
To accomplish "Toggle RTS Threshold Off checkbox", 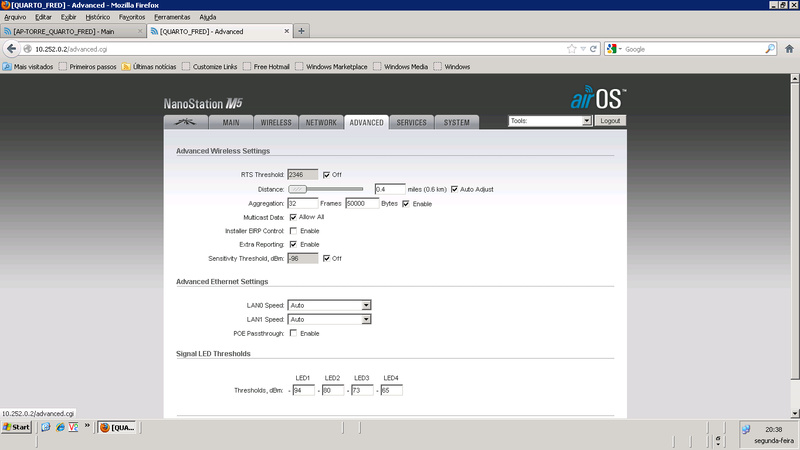I will [327, 175].
